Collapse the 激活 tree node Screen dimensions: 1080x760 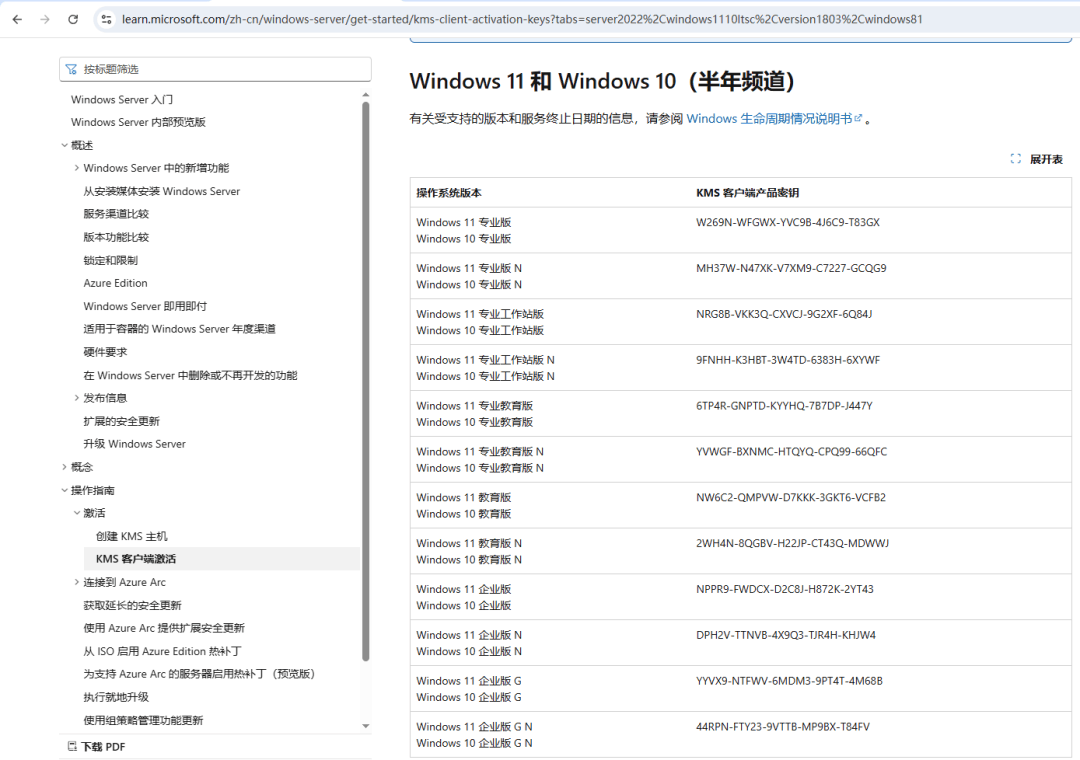76,513
